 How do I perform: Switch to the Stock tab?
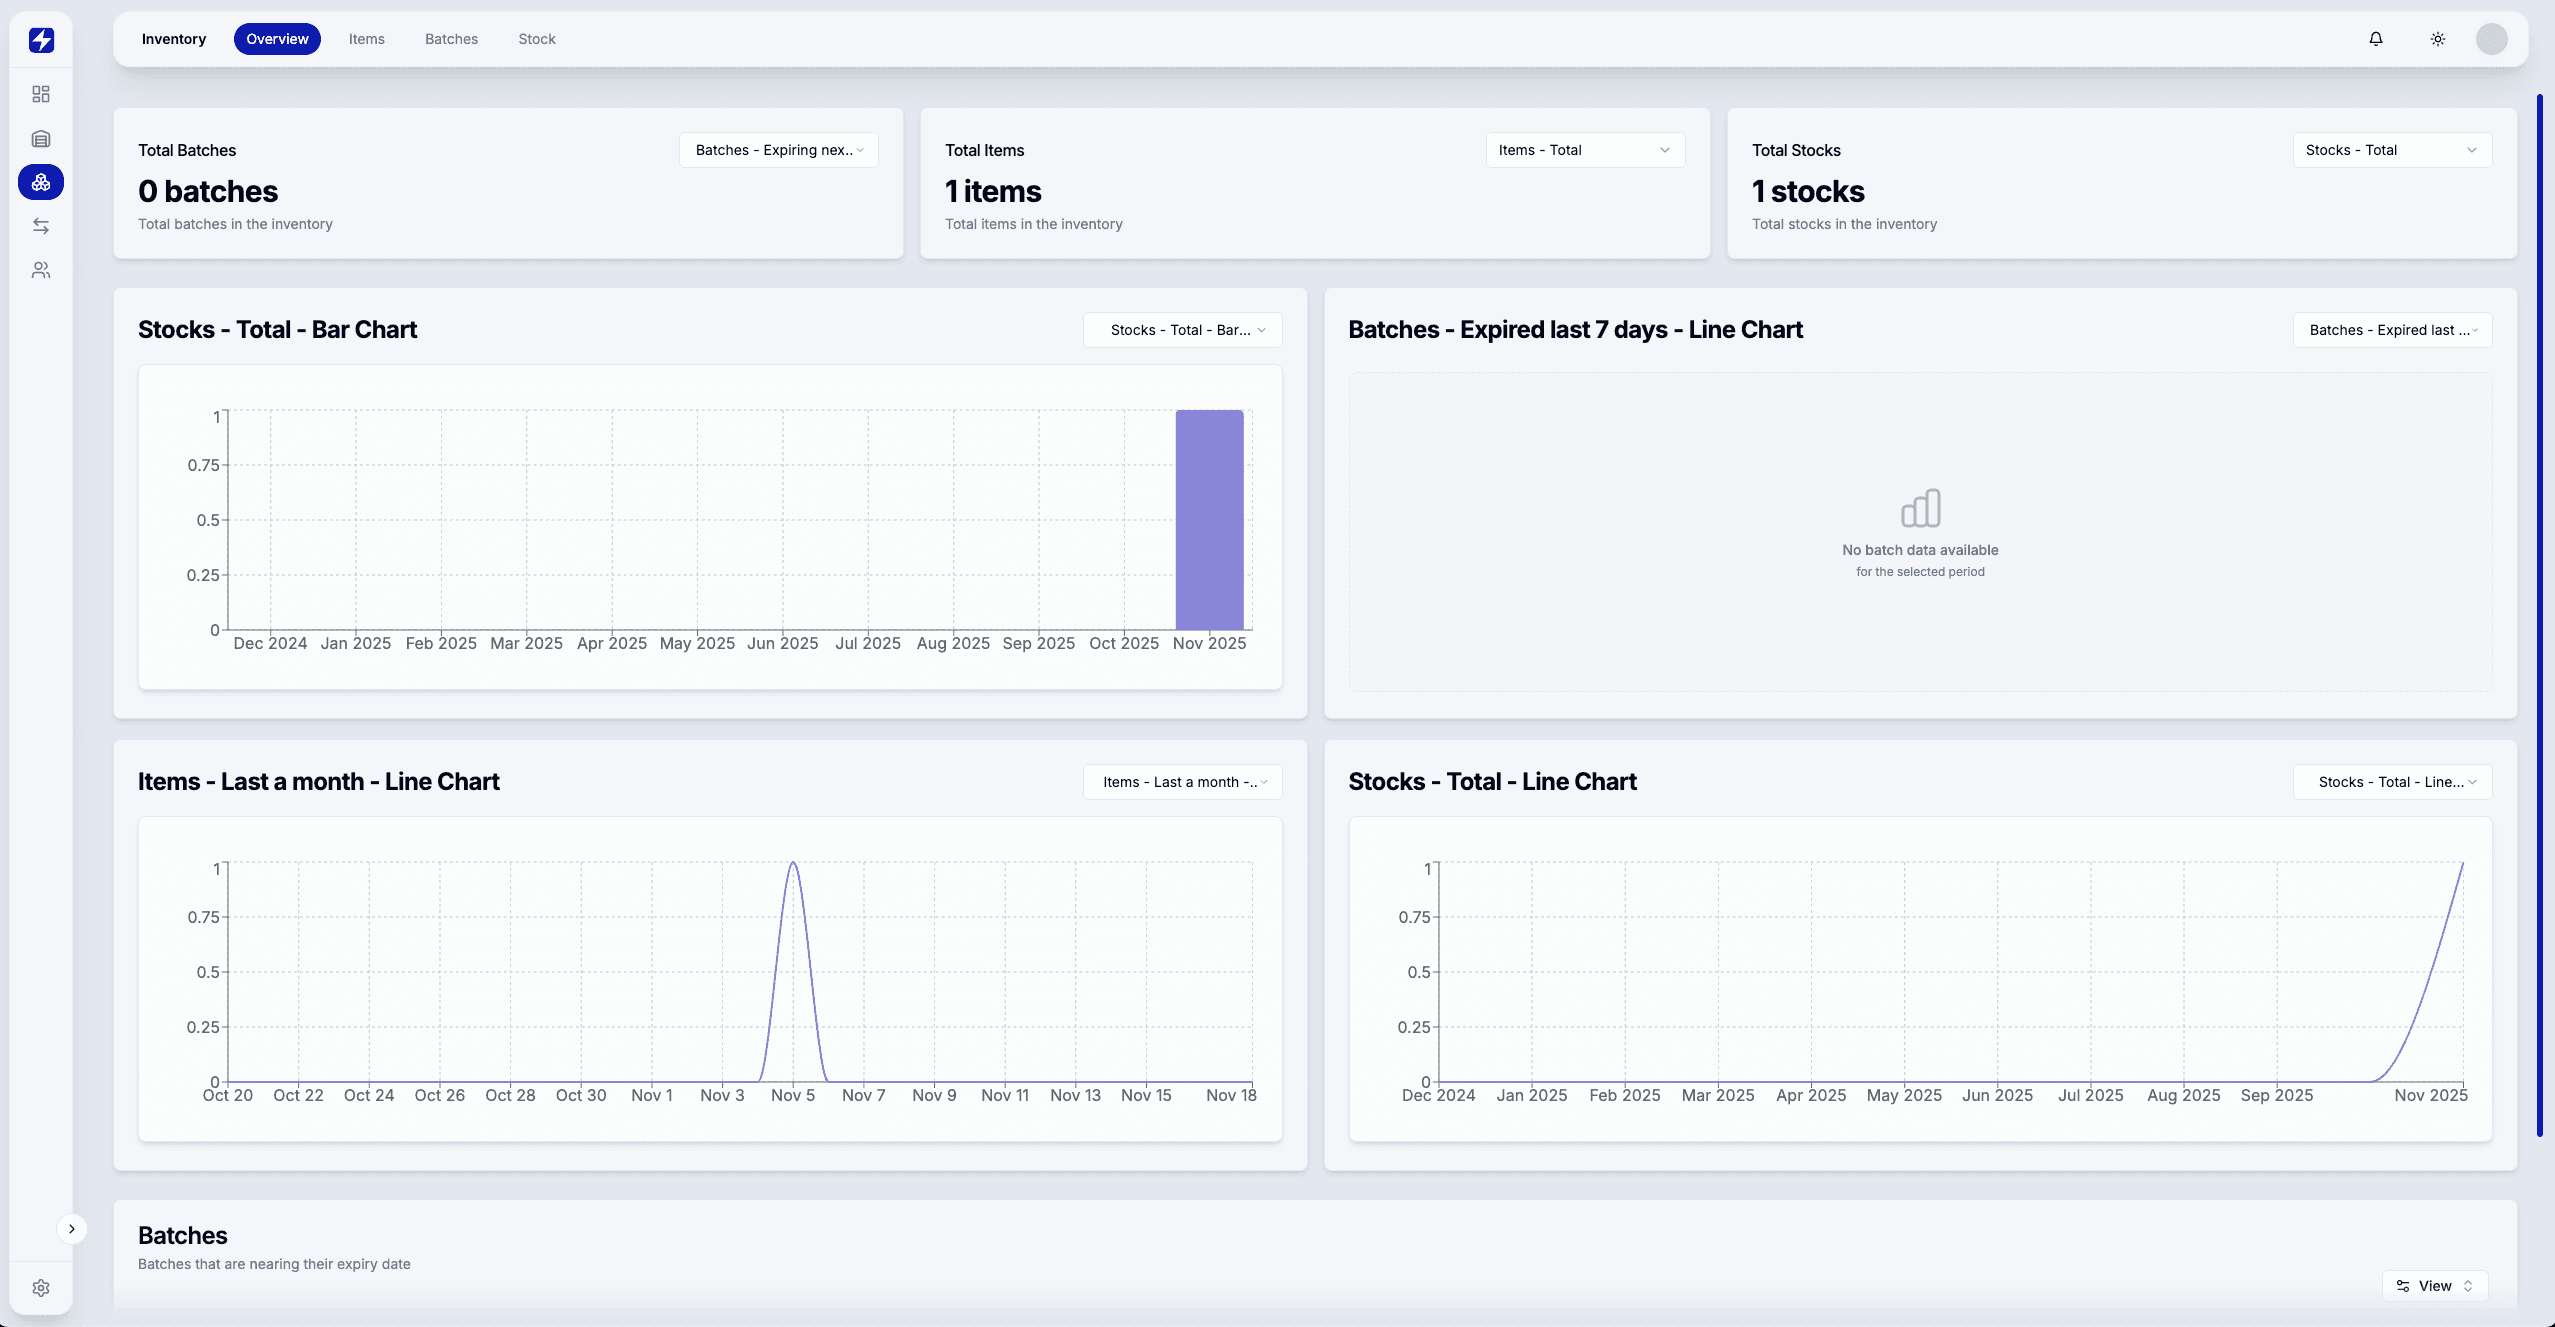coord(537,39)
